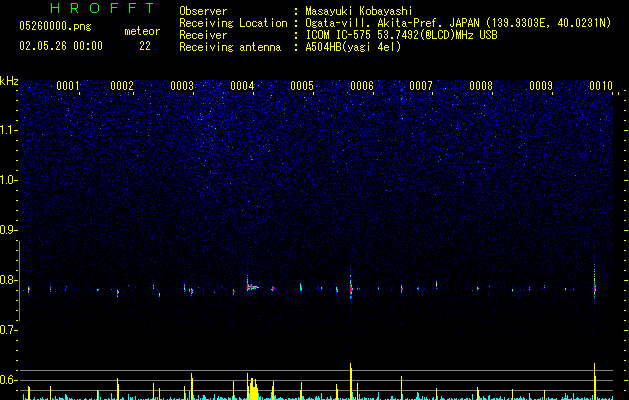629x400 pixels.
Task: Click time marker 0002
Action: tap(122, 85)
